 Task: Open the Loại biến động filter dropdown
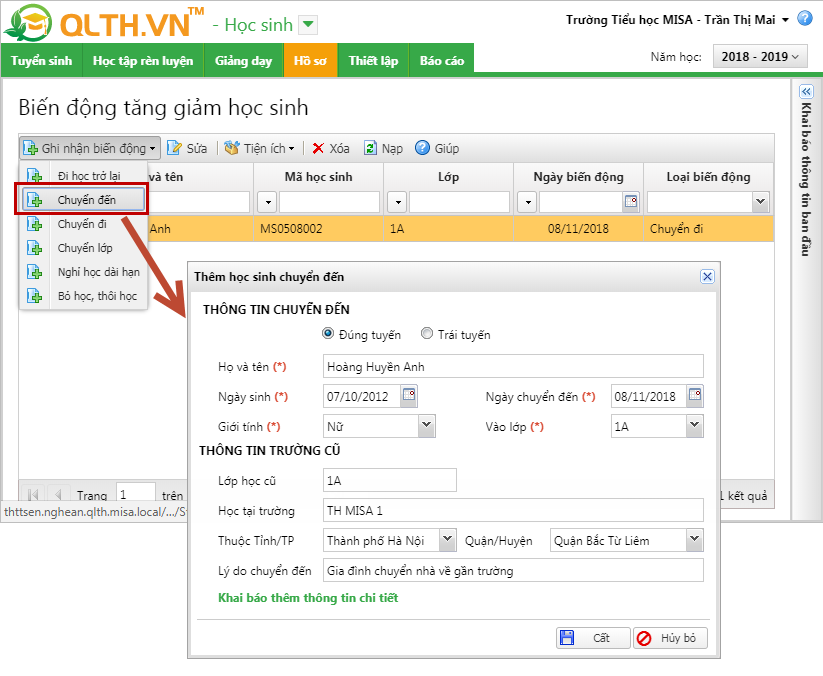pyautogui.click(x=760, y=202)
